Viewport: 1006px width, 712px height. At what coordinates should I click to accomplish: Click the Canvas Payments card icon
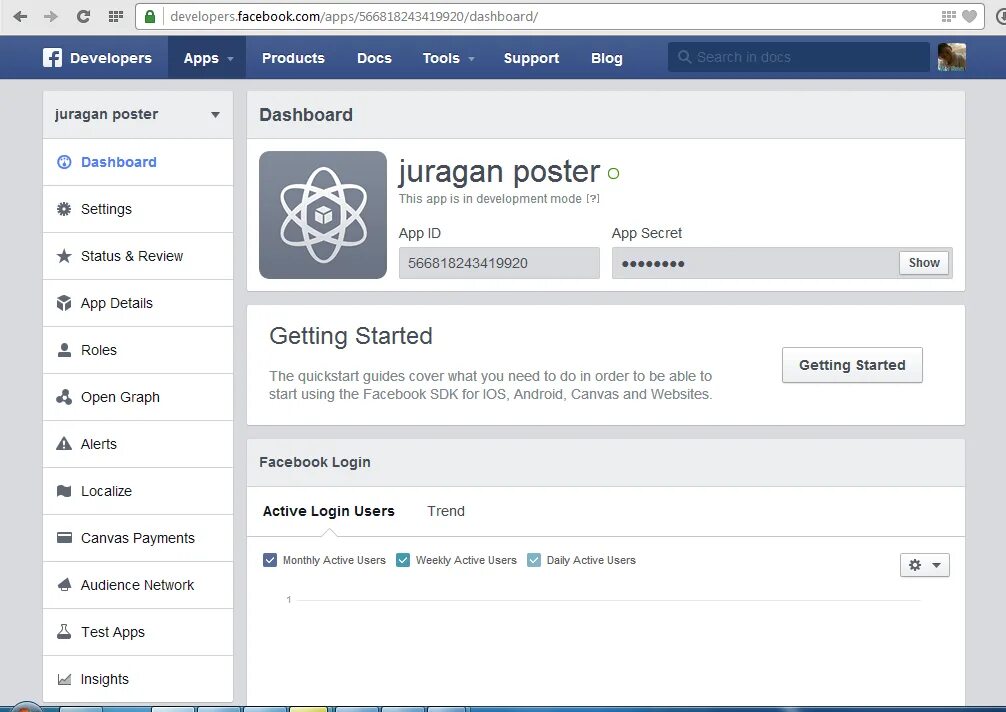click(64, 538)
